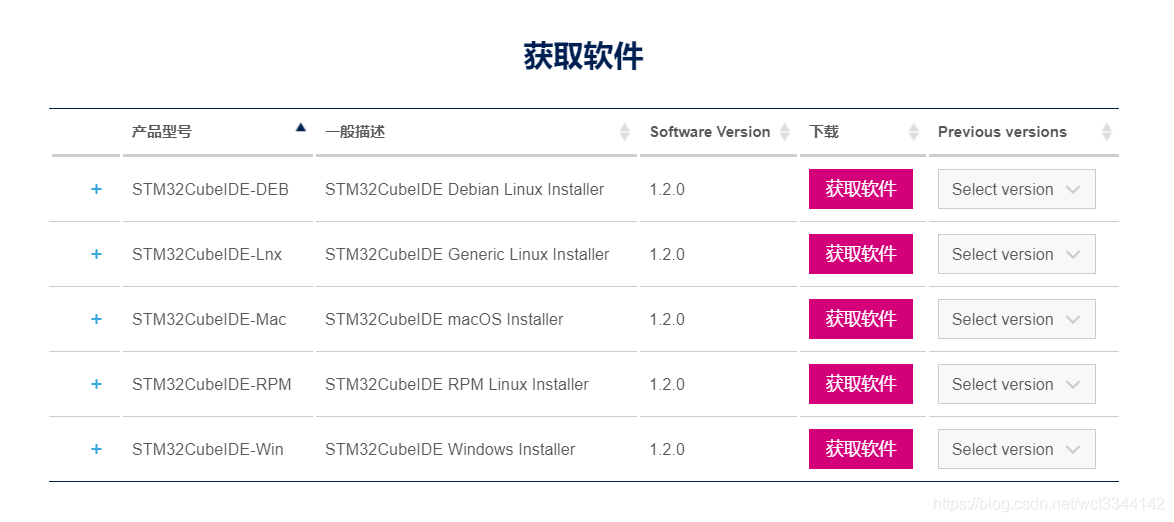Sort by 下载 column arrows
Screen dimensions: 1174x522
point(913,133)
